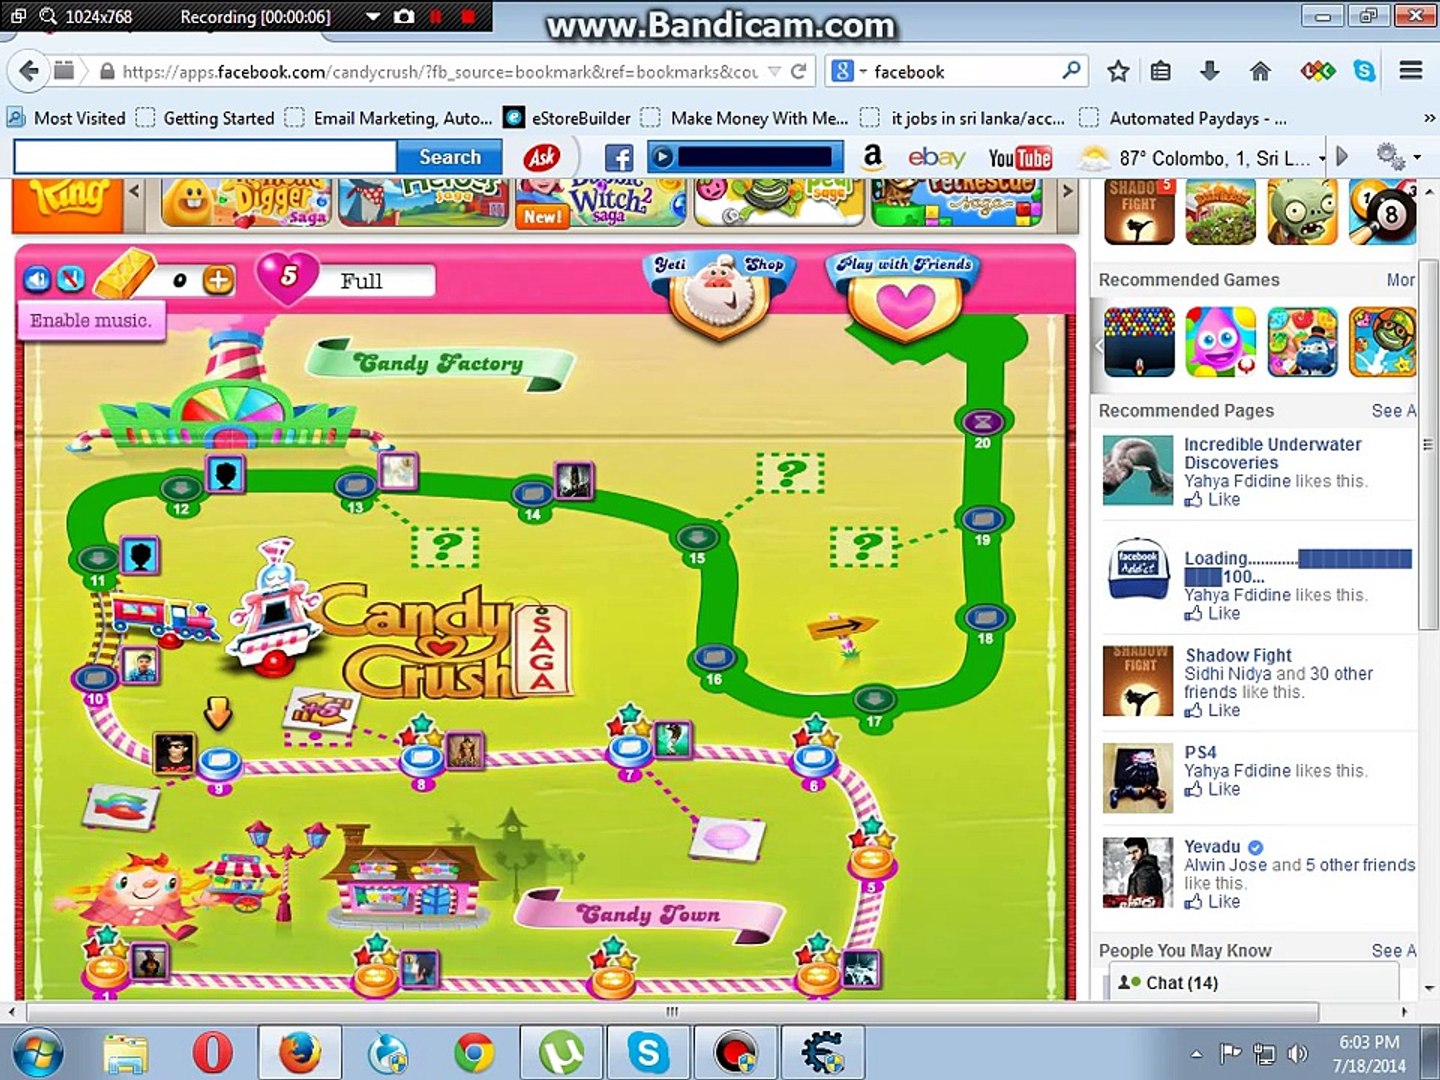Select level 19 on the map

[983, 520]
